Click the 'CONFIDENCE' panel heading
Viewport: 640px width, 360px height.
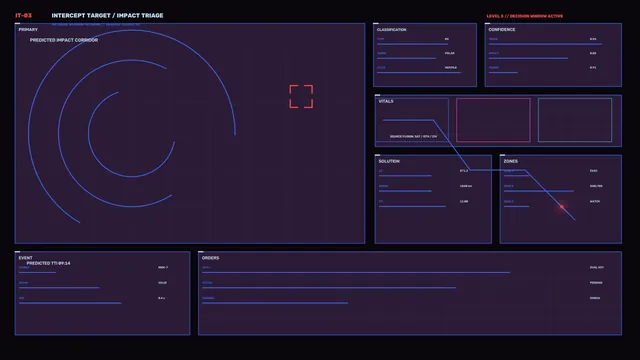[502, 30]
